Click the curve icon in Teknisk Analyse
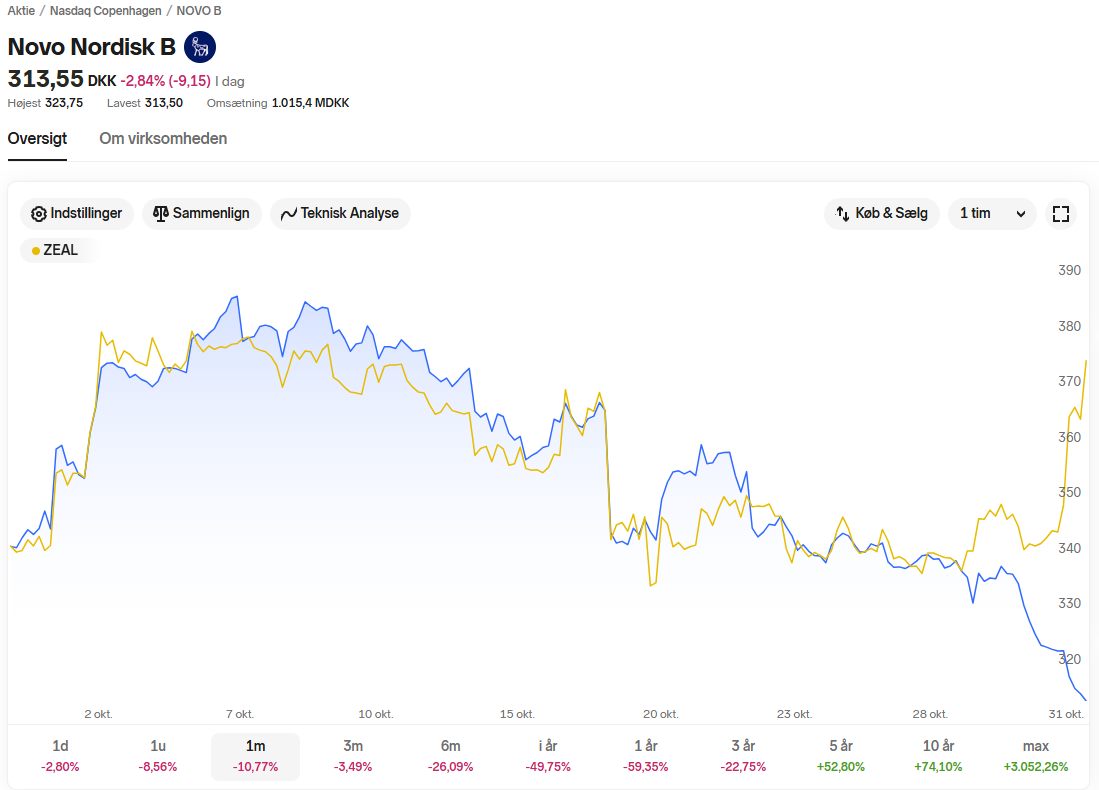 tap(289, 214)
